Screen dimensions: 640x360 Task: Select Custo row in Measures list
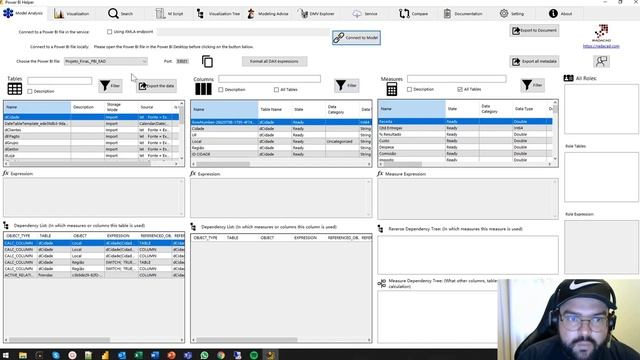click(x=465, y=141)
